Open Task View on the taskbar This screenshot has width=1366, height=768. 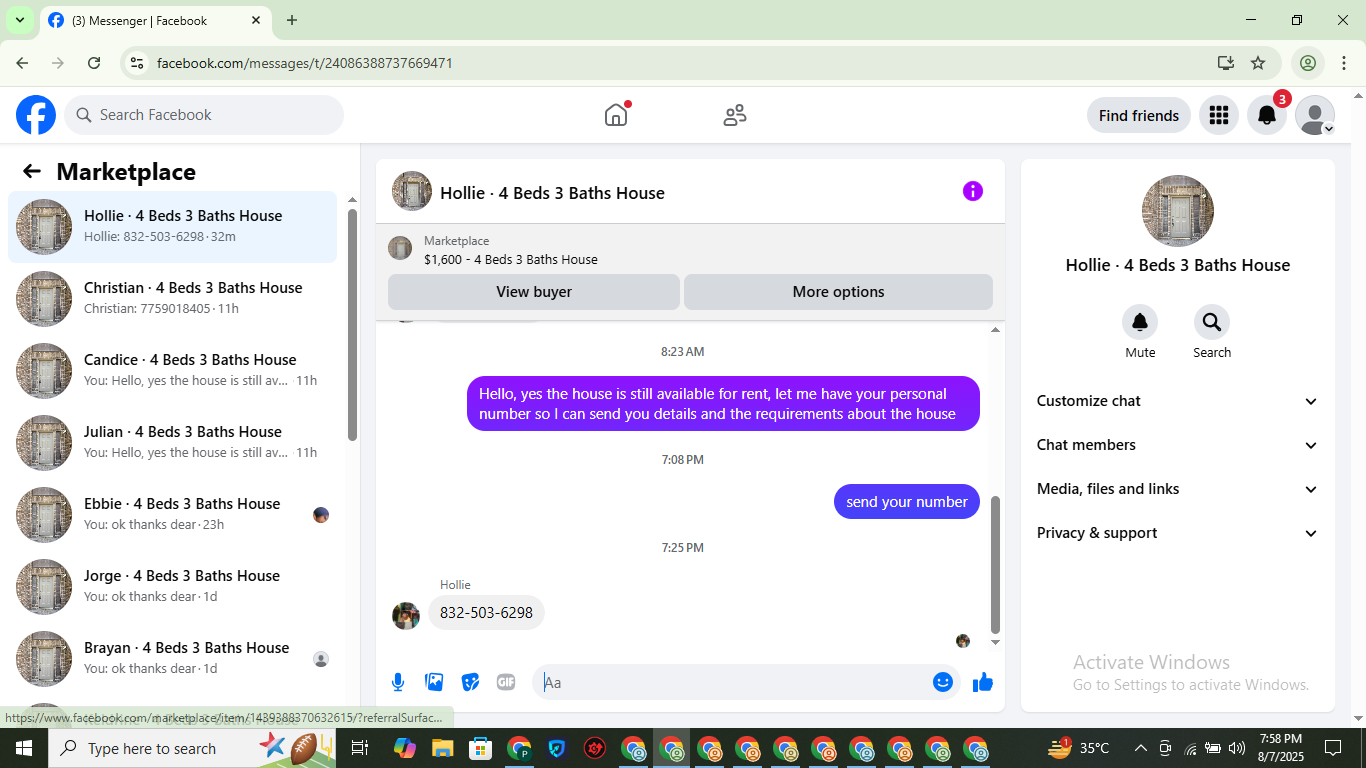coord(360,748)
